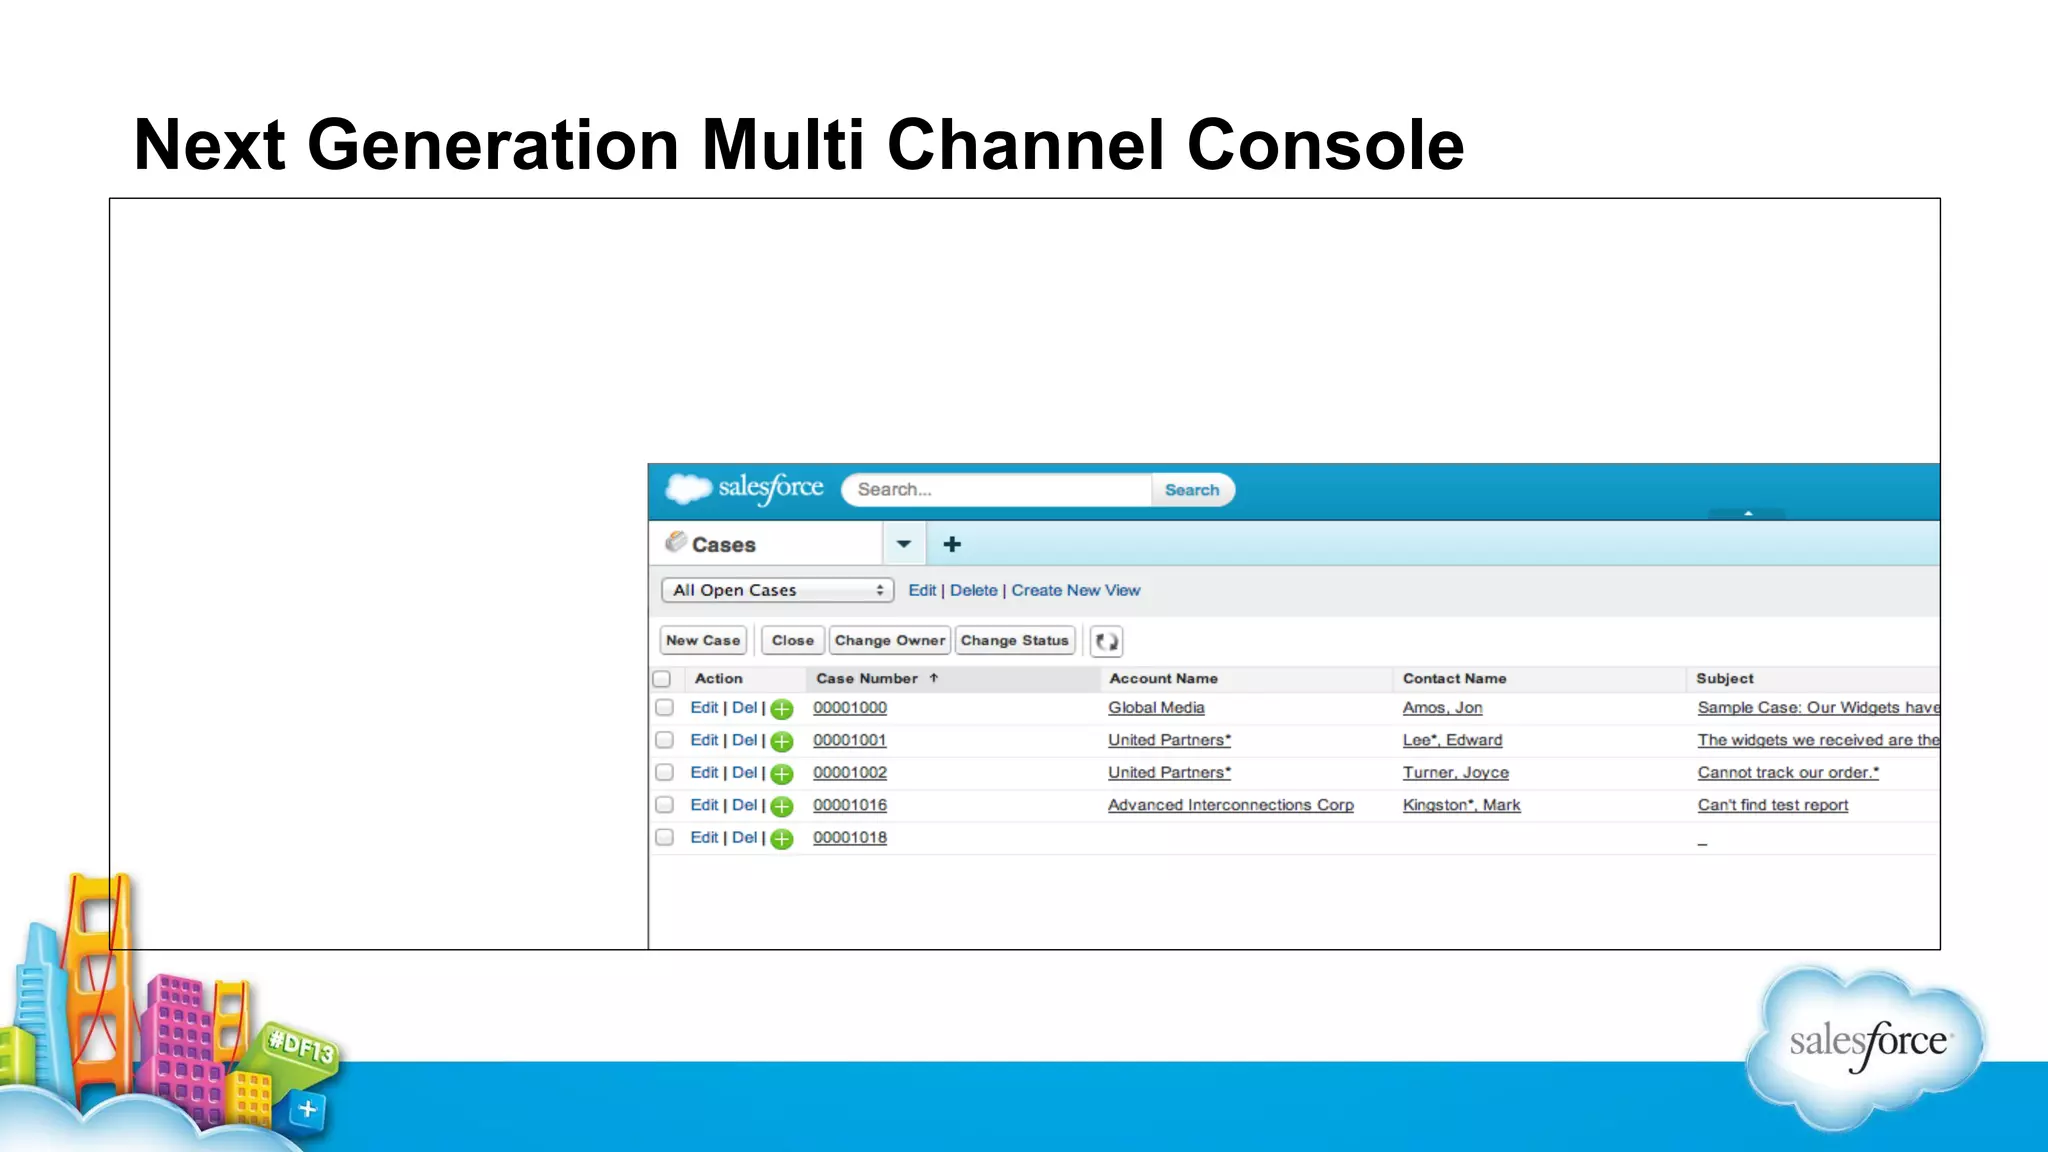Click green plus icon for case 00001002
The image size is (2048, 1152).
tap(782, 774)
